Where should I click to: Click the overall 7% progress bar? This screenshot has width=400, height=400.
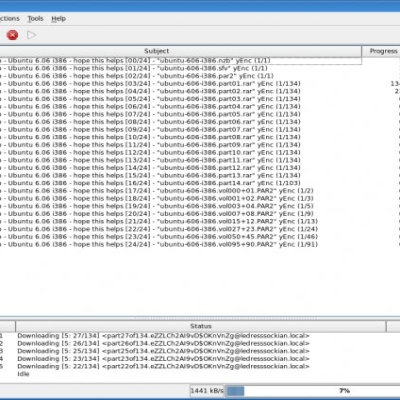312,391
